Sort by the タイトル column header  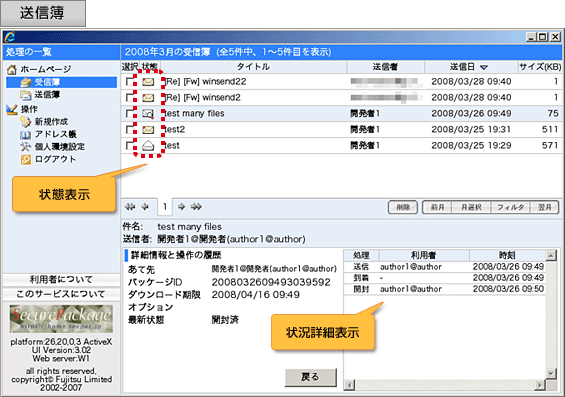[x=253, y=67]
